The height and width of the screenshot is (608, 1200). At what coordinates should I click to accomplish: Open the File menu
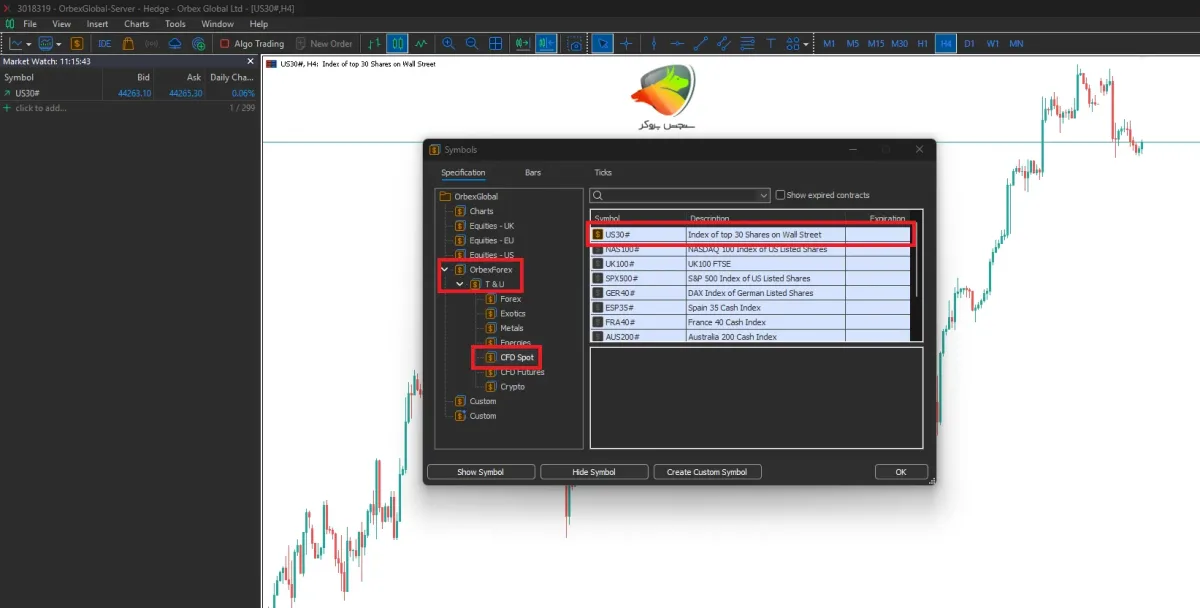click(29, 24)
